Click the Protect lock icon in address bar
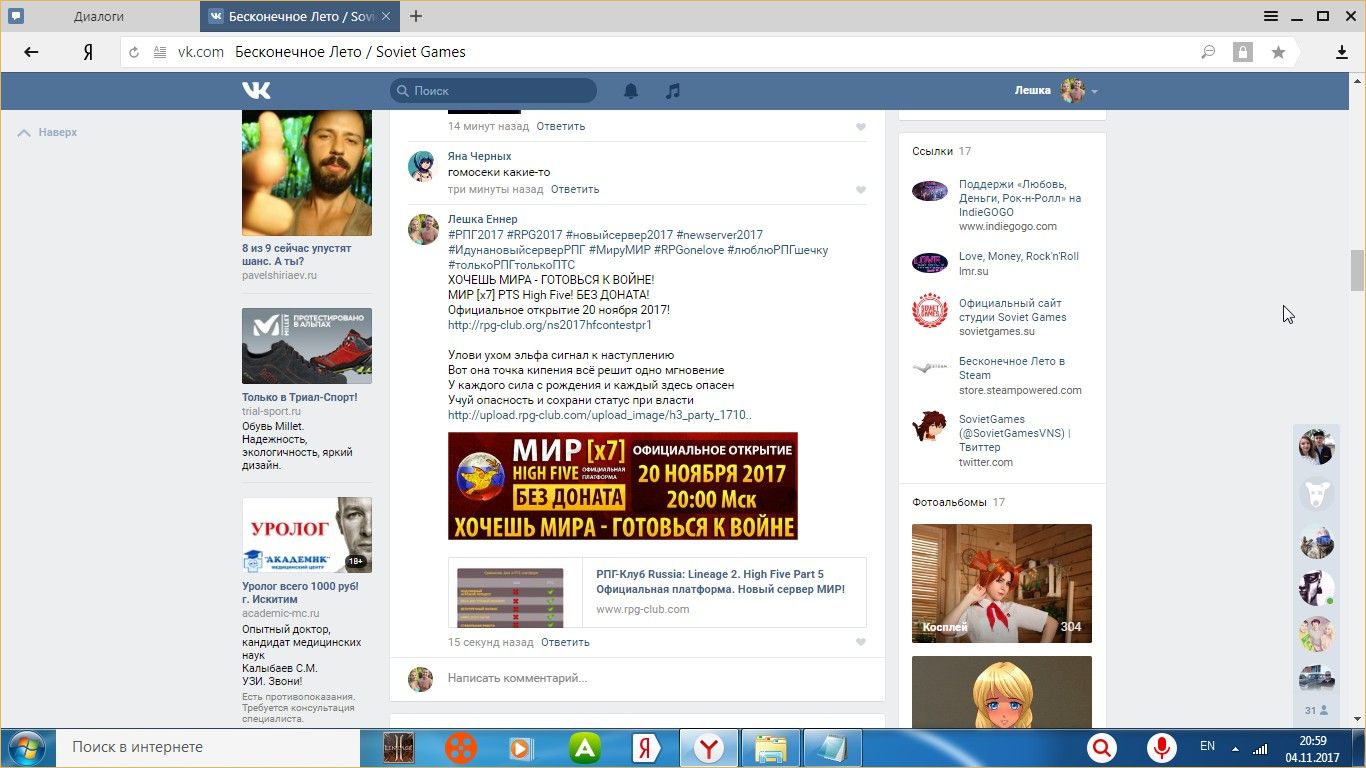 [1242, 52]
